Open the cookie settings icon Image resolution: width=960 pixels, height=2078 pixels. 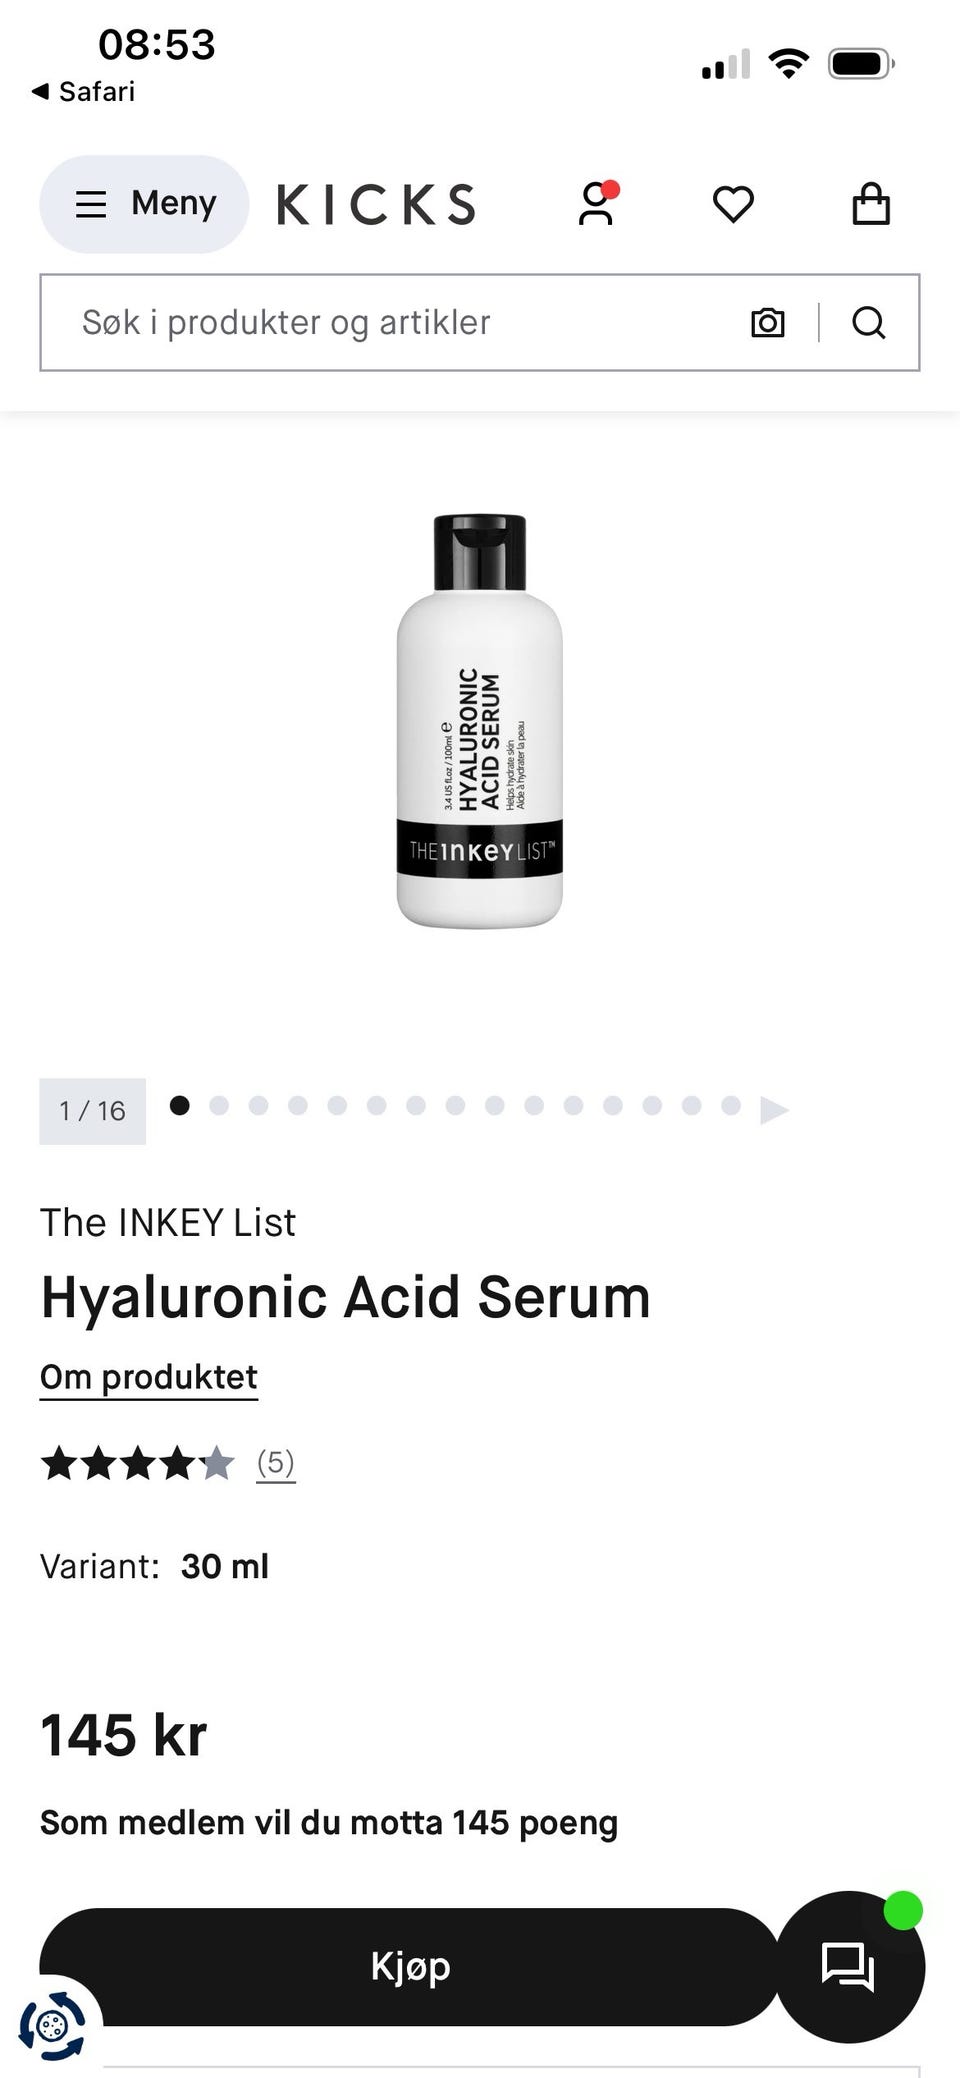pyautogui.click(x=52, y=2027)
